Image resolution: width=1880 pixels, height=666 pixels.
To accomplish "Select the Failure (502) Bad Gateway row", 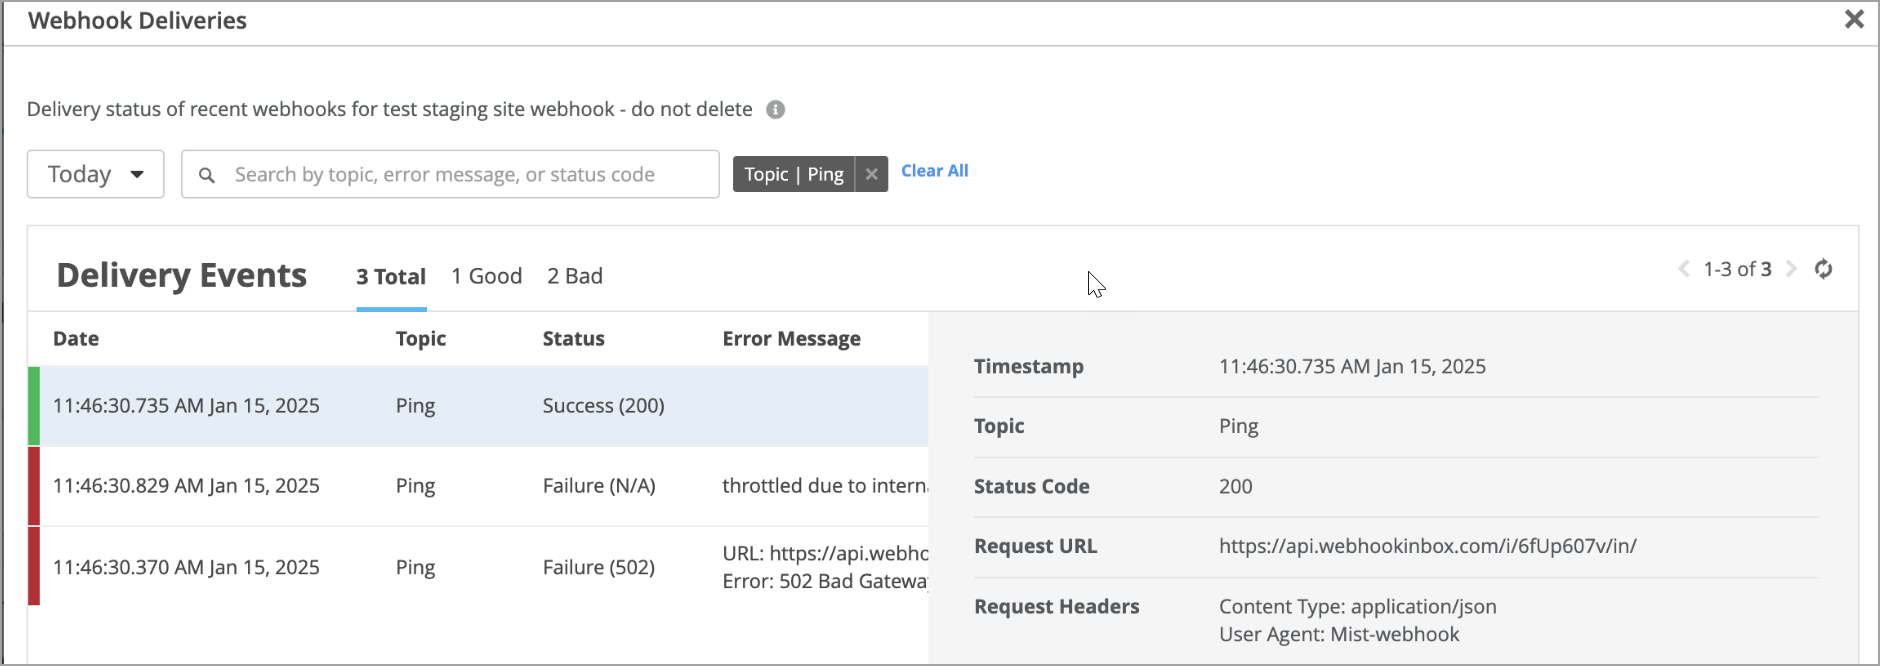I will (x=480, y=567).
